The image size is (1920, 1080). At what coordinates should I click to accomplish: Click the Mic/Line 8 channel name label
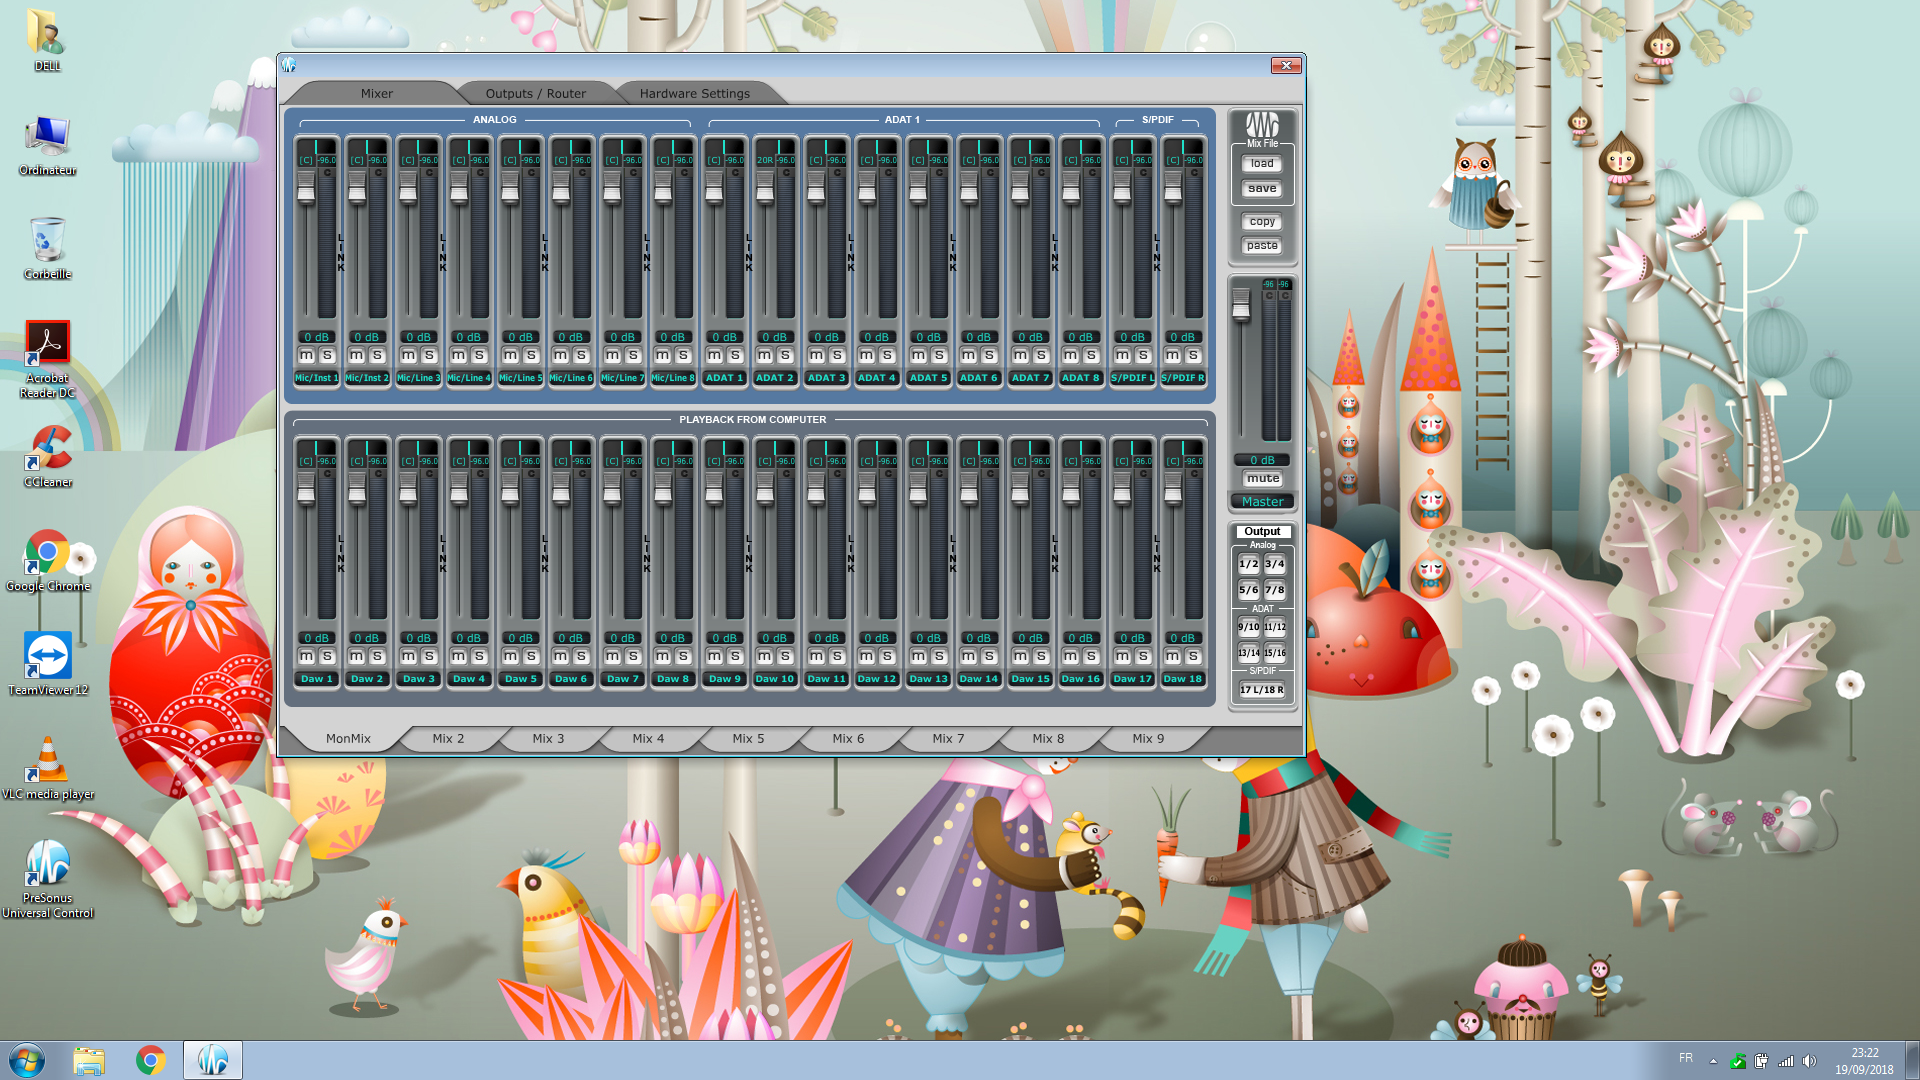click(x=673, y=379)
